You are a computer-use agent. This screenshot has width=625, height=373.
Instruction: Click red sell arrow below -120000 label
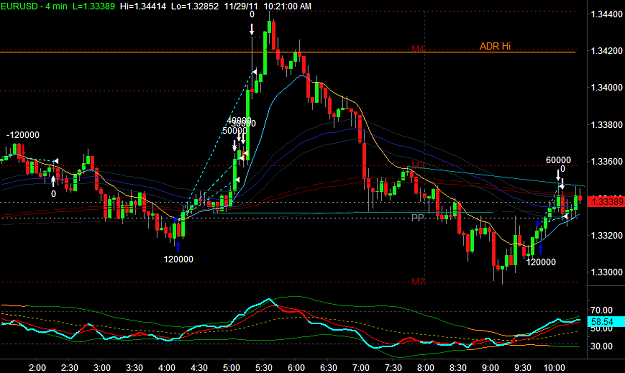pyautogui.click(x=24, y=150)
